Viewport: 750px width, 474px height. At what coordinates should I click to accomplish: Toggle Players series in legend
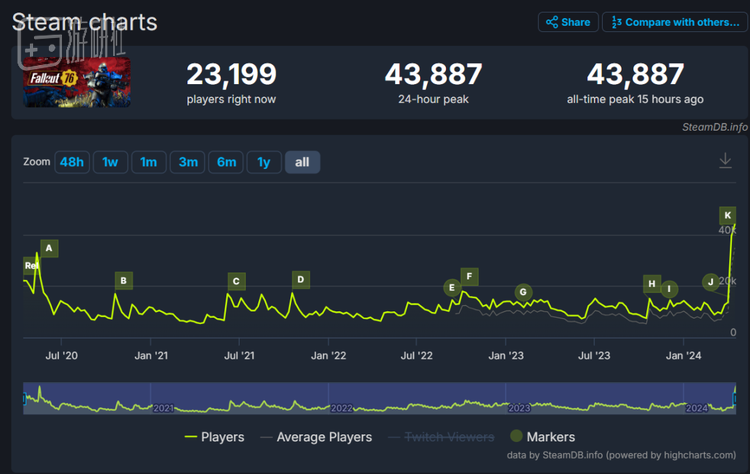tap(214, 437)
